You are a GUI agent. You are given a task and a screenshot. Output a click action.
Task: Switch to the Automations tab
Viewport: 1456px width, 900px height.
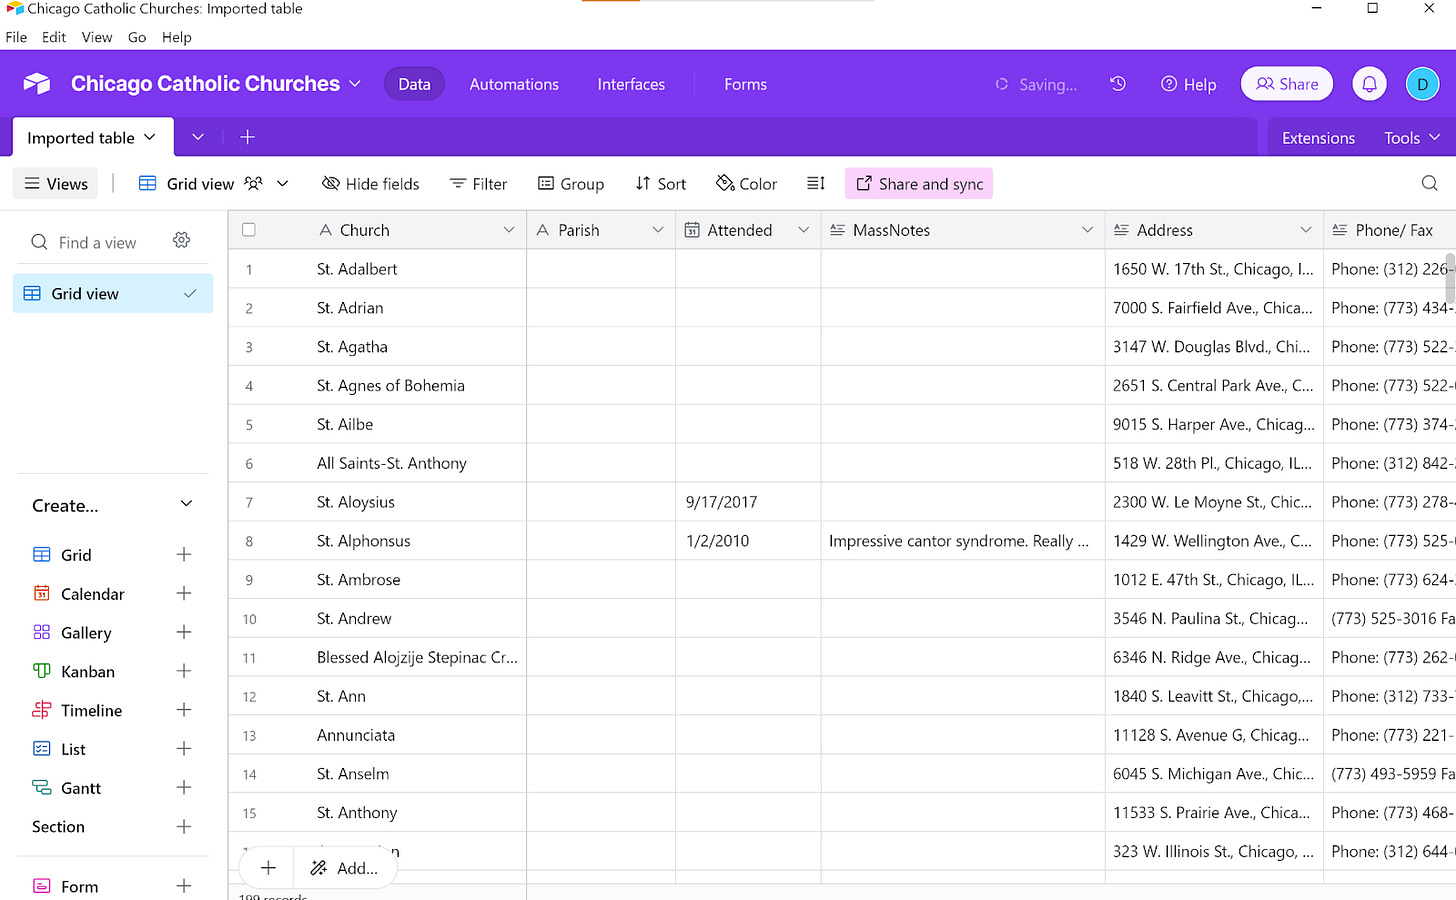point(514,84)
